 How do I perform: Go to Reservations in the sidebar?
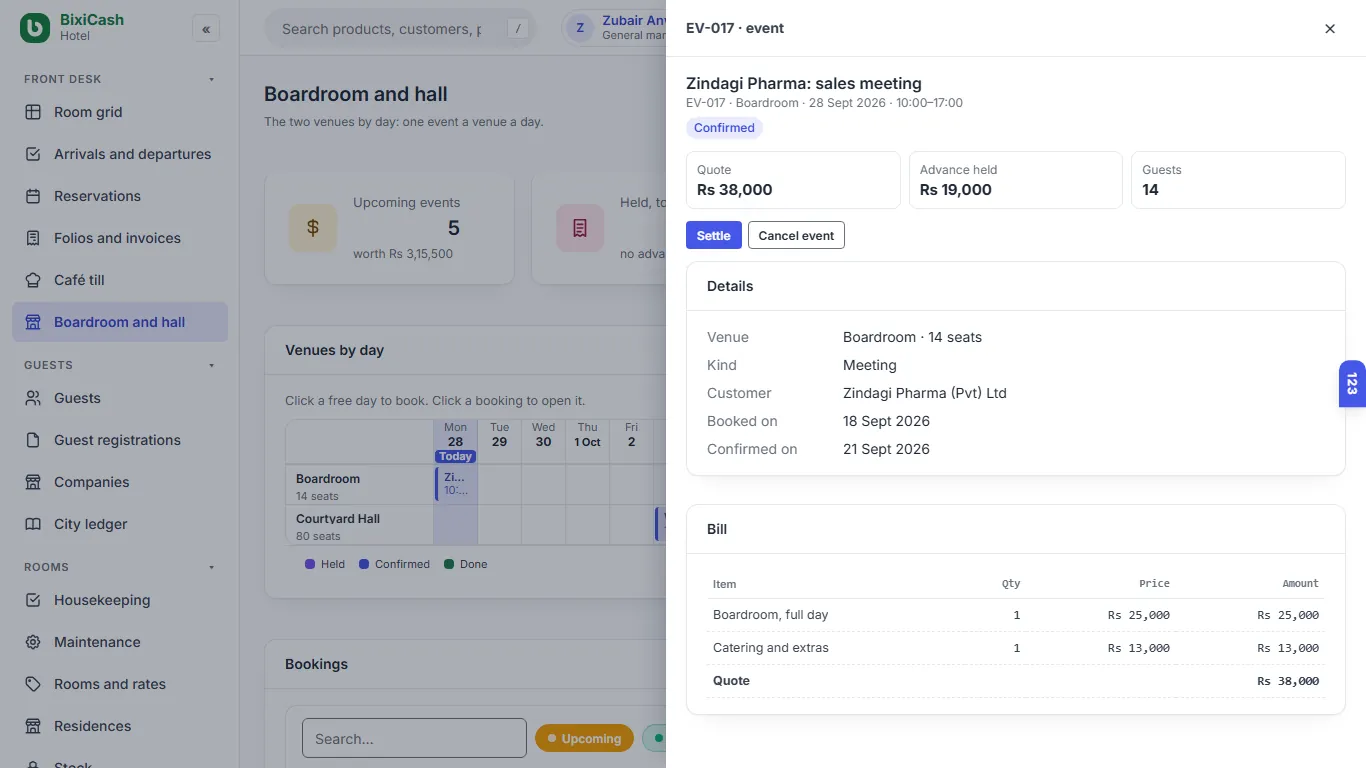120,196
